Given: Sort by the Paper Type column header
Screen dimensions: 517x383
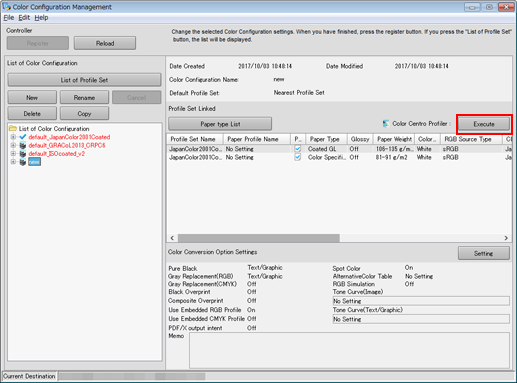Looking at the screenshot, I should click(324, 139).
